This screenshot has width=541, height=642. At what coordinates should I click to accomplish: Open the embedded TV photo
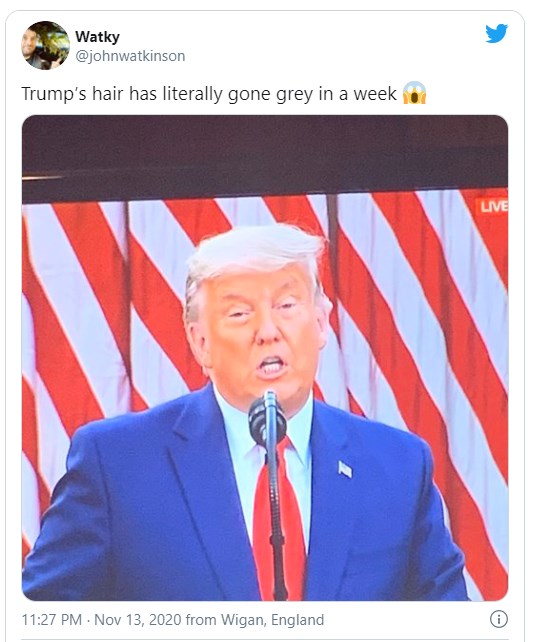pyautogui.click(x=265, y=358)
